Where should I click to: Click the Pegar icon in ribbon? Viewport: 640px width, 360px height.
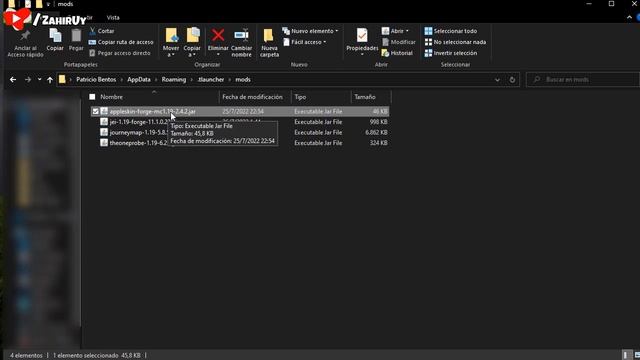76,36
